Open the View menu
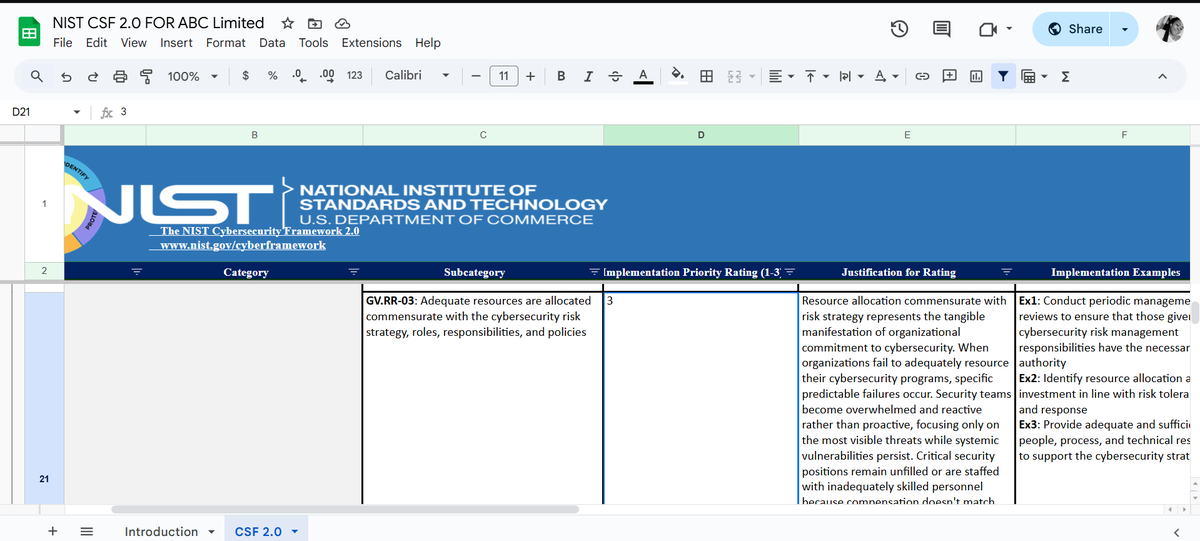Image resolution: width=1200 pixels, height=541 pixels. pyautogui.click(x=134, y=43)
